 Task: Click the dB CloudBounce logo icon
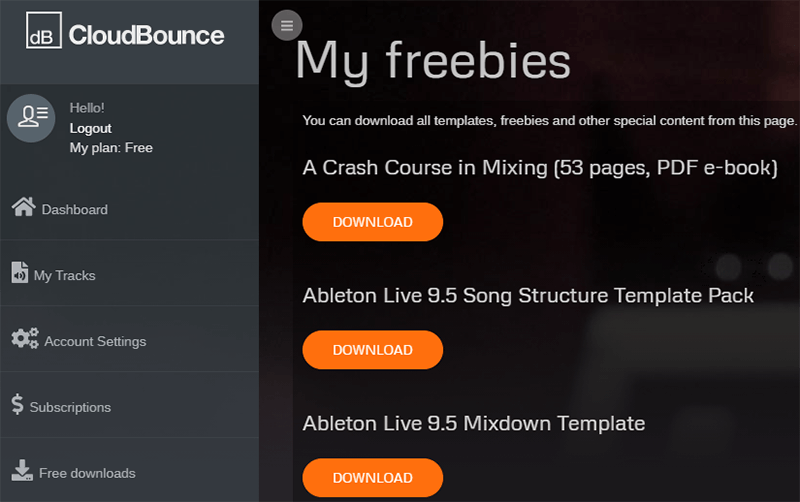[x=44, y=30]
